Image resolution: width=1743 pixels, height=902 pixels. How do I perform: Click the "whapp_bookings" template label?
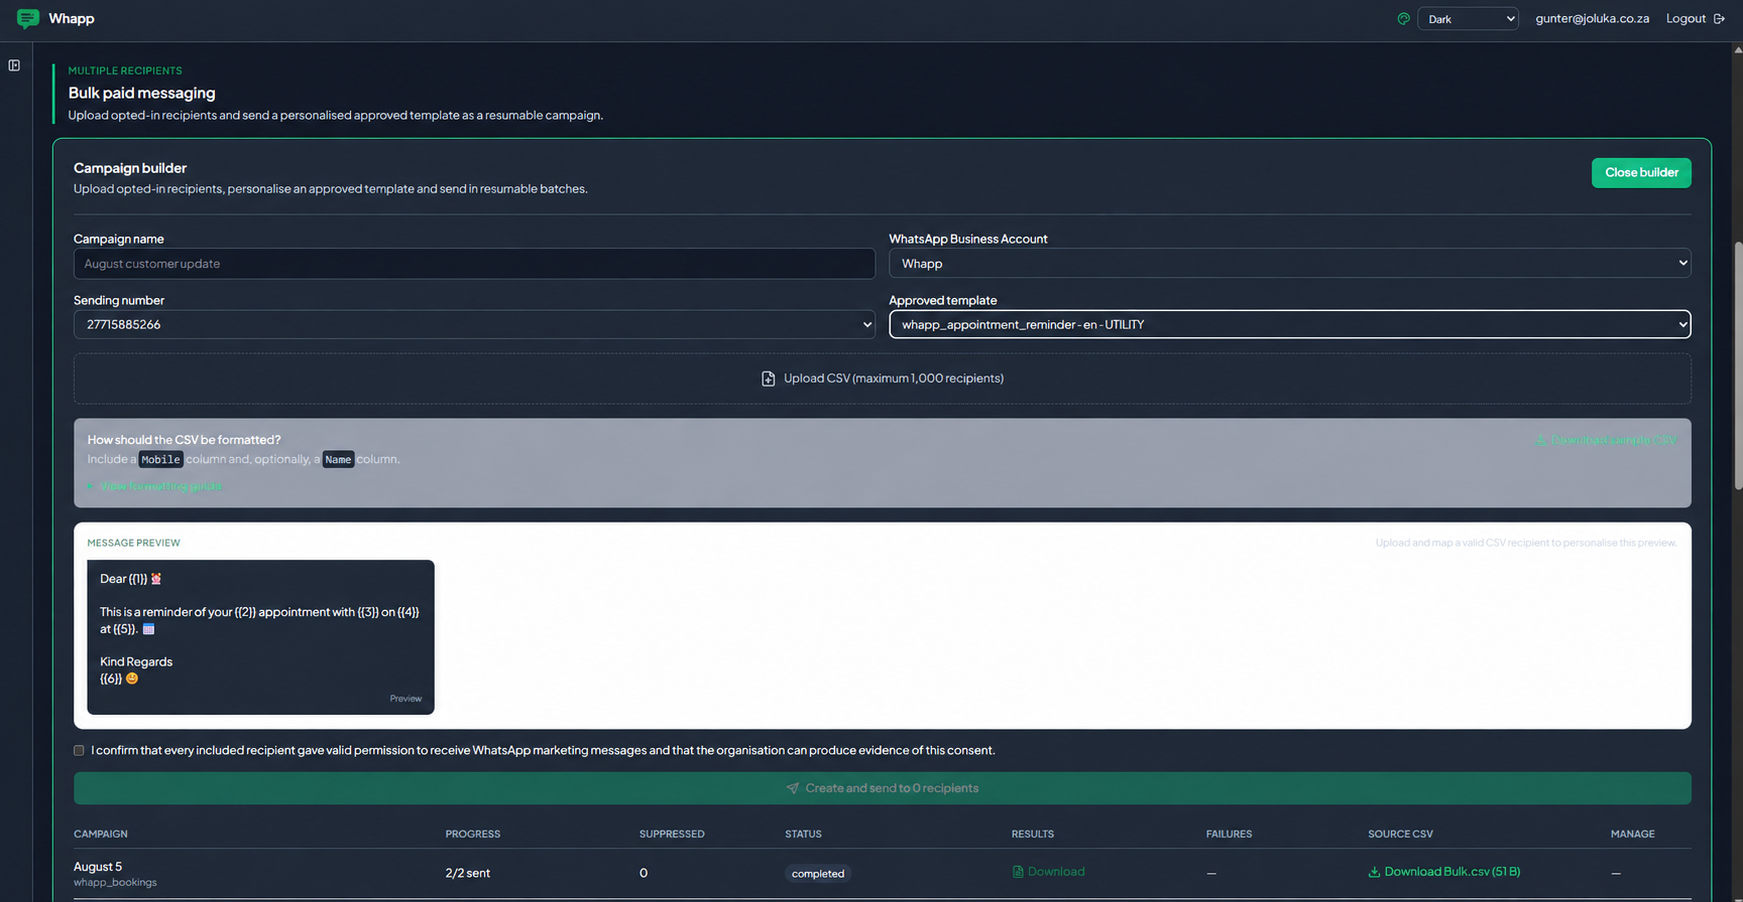(x=115, y=883)
